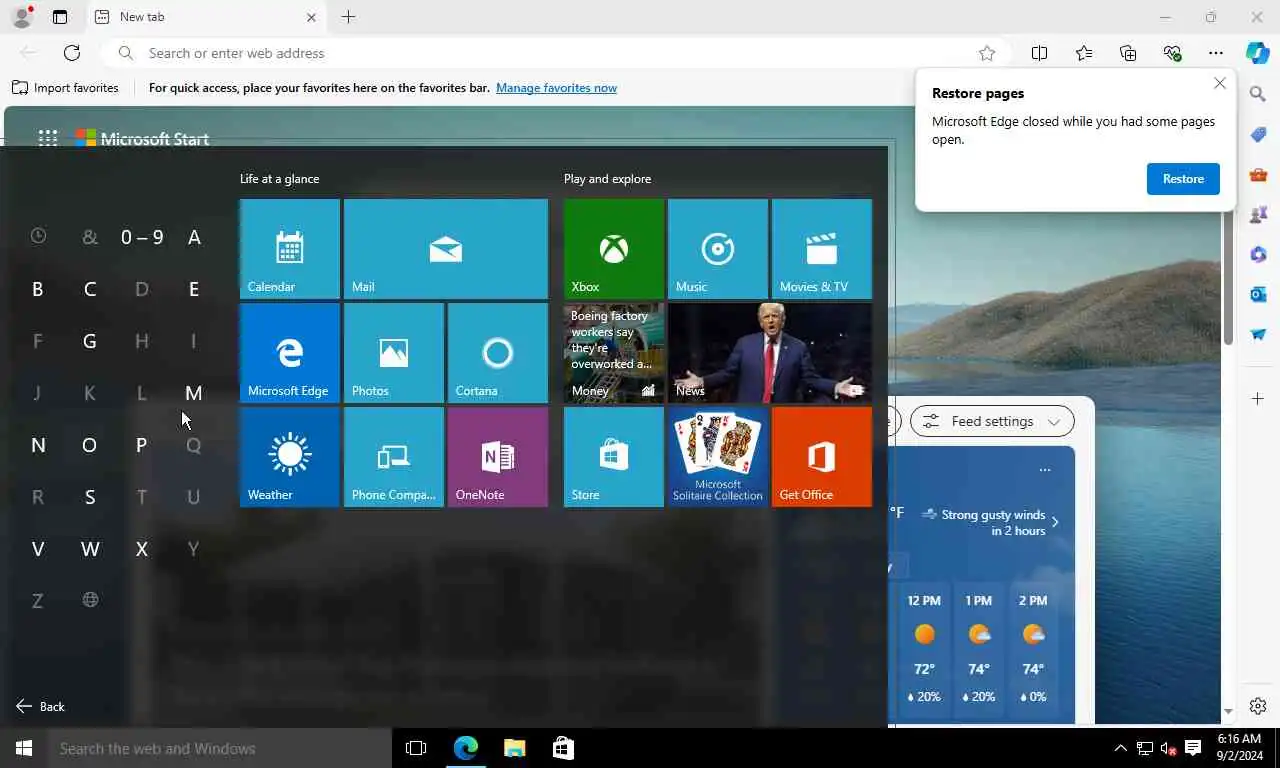Jump to apps under letter N

click(38, 445)
